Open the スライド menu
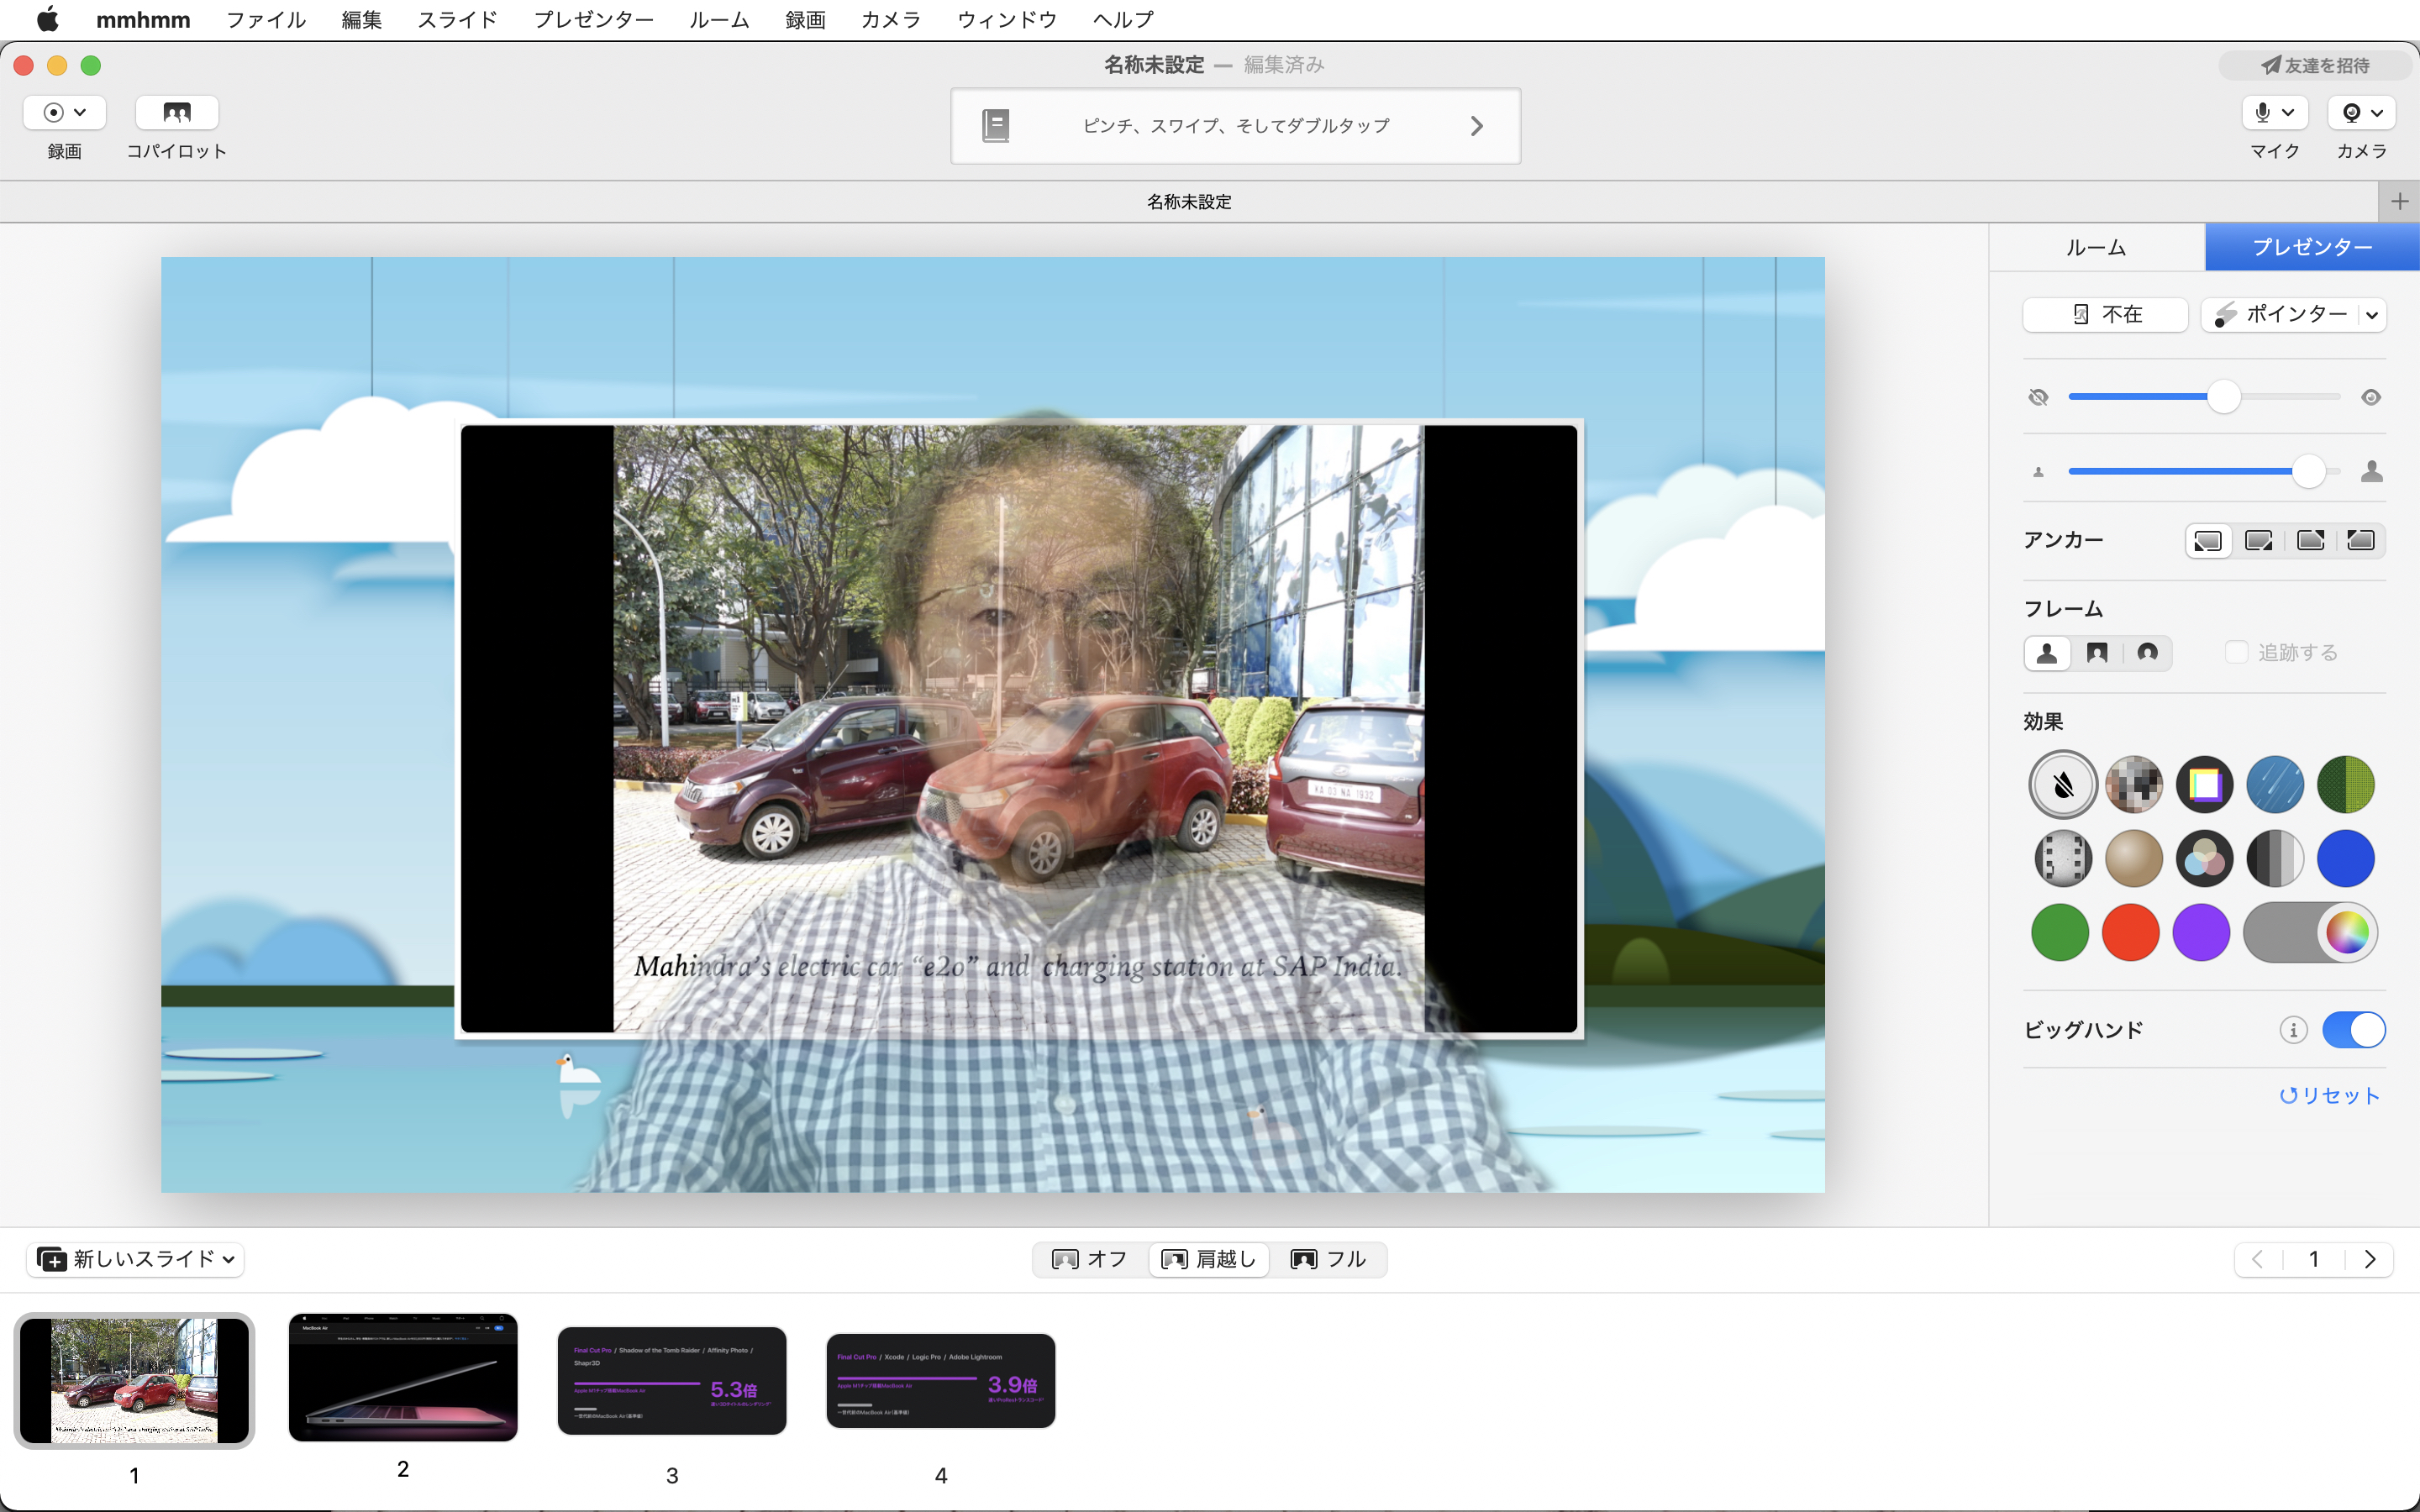 (x=458, y=19)
